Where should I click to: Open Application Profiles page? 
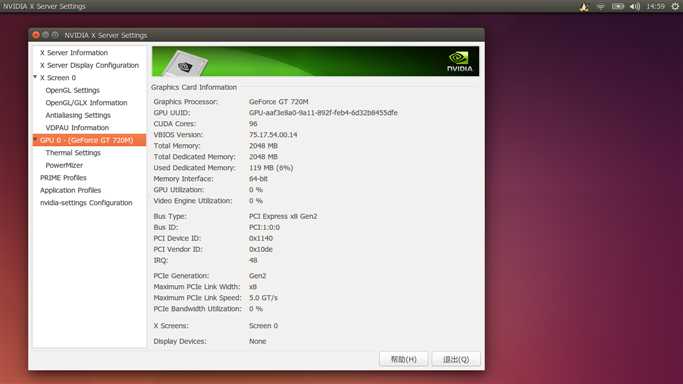[71, 190]
